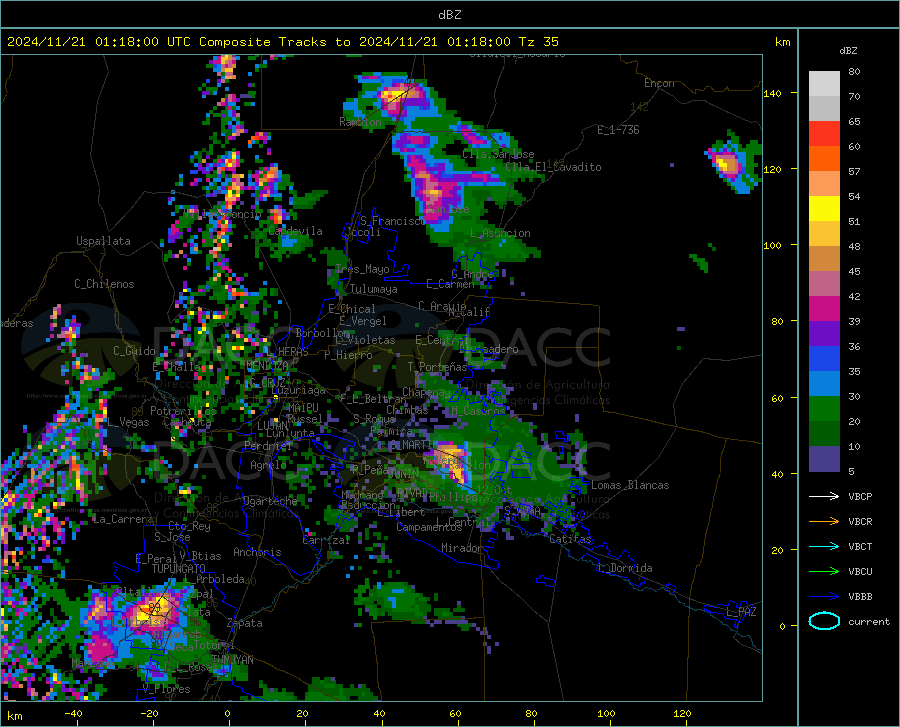900x727 pixels.
Task: Click the green VBCU arrow in legend
Action: click(x=824, y=572)
